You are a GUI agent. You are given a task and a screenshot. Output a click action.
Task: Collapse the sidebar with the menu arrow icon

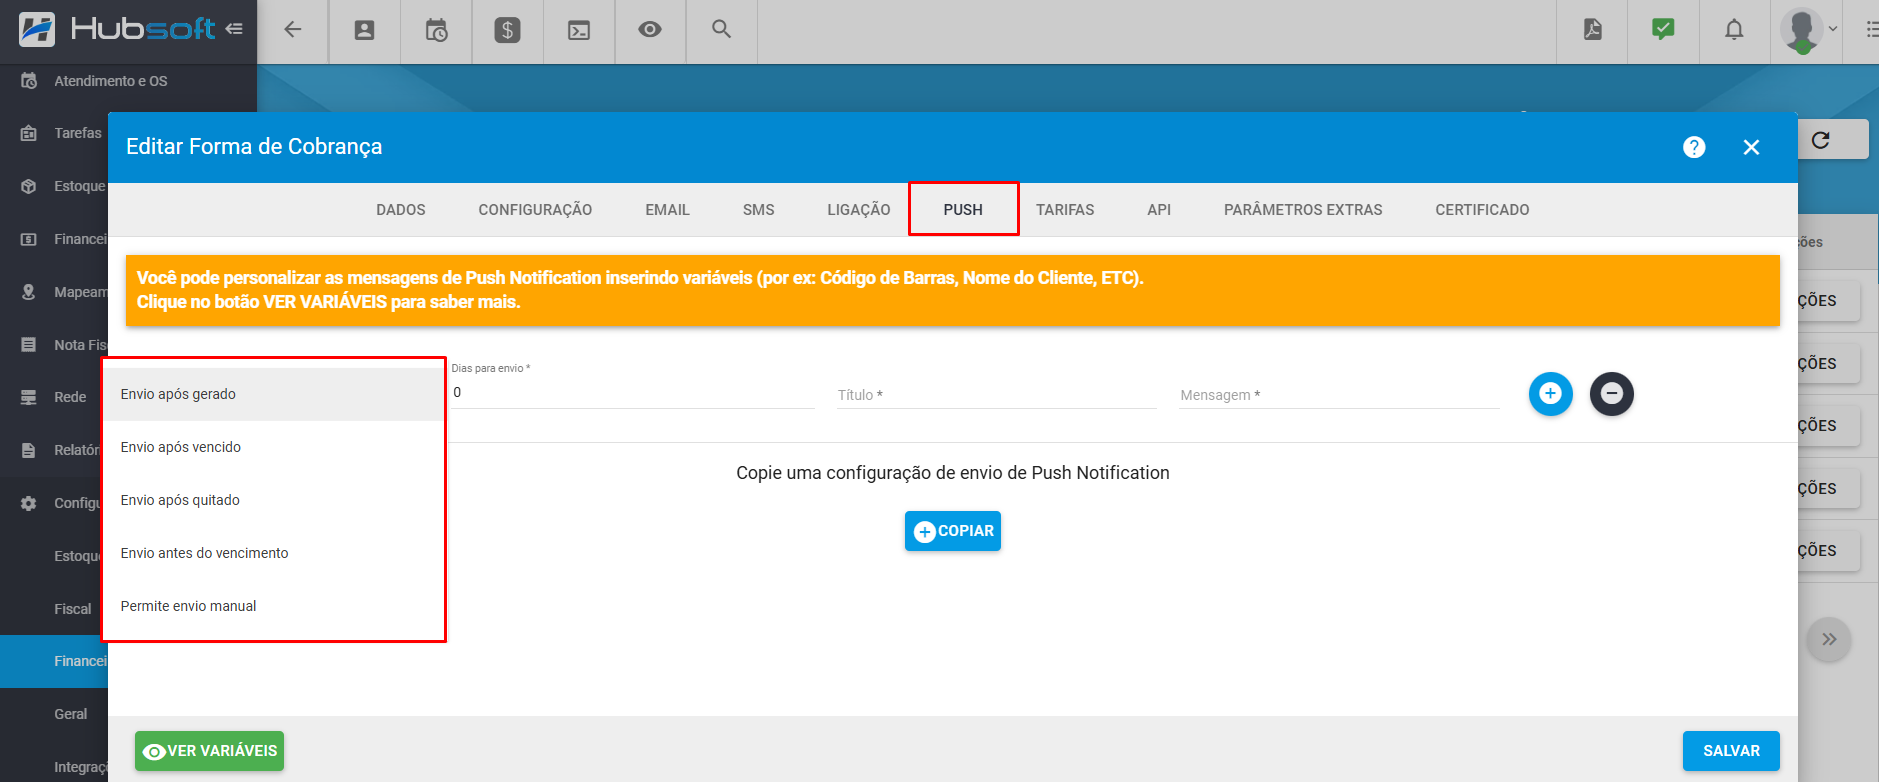click(234, 29)
